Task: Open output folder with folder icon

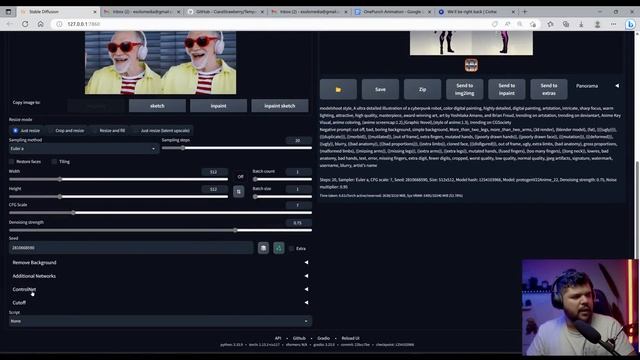Action: (x=338, y=89)
